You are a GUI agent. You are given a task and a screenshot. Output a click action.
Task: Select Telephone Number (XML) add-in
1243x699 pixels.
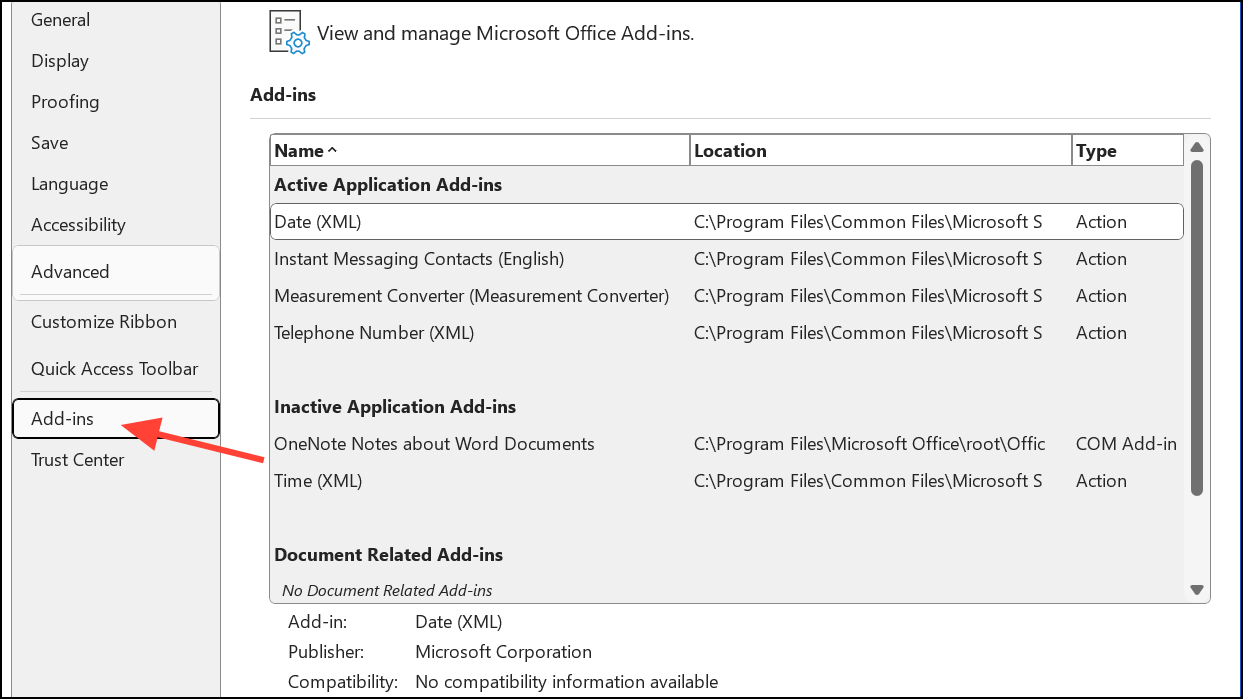click(x=727, y=333)
